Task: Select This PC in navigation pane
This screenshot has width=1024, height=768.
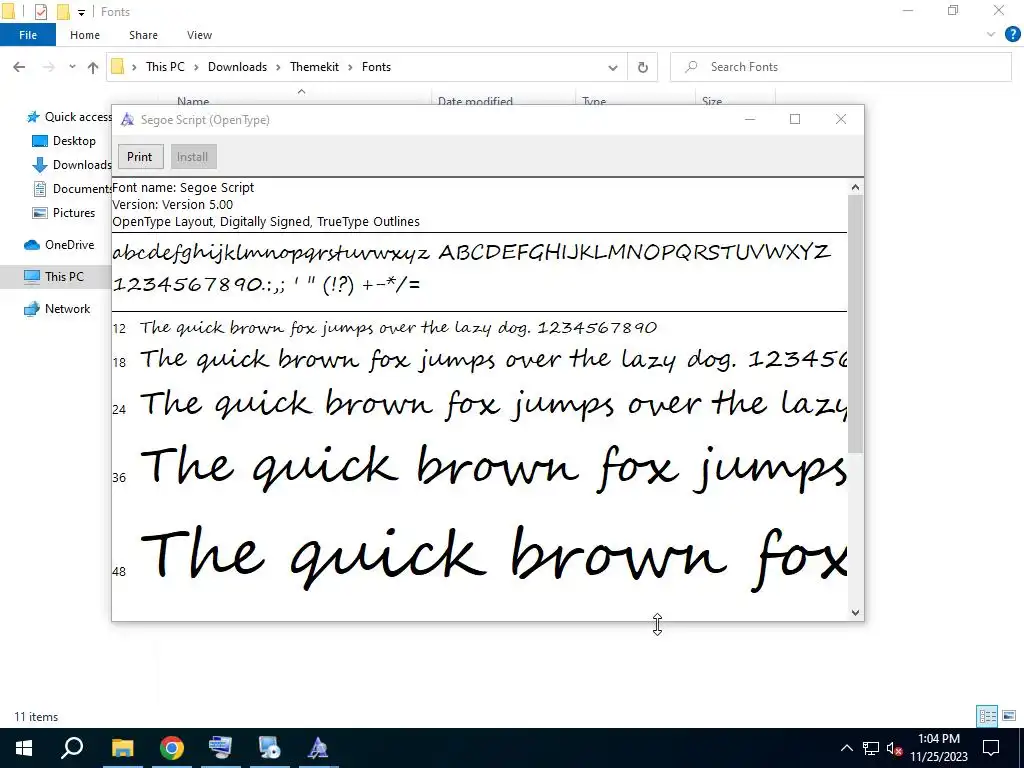Action: pos(54,277)
